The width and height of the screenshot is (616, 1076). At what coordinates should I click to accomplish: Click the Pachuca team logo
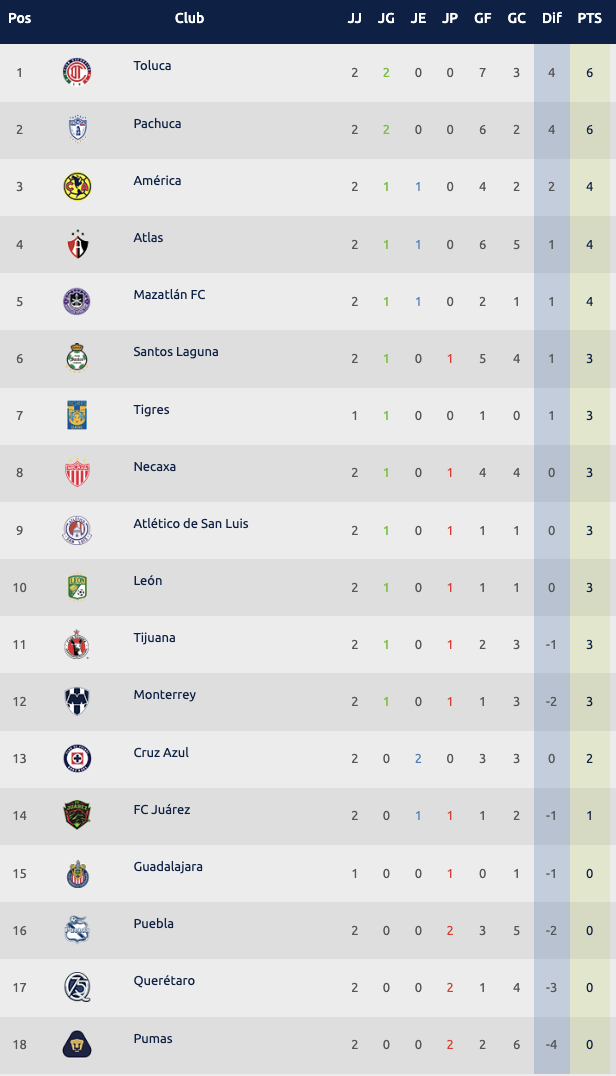77,130
